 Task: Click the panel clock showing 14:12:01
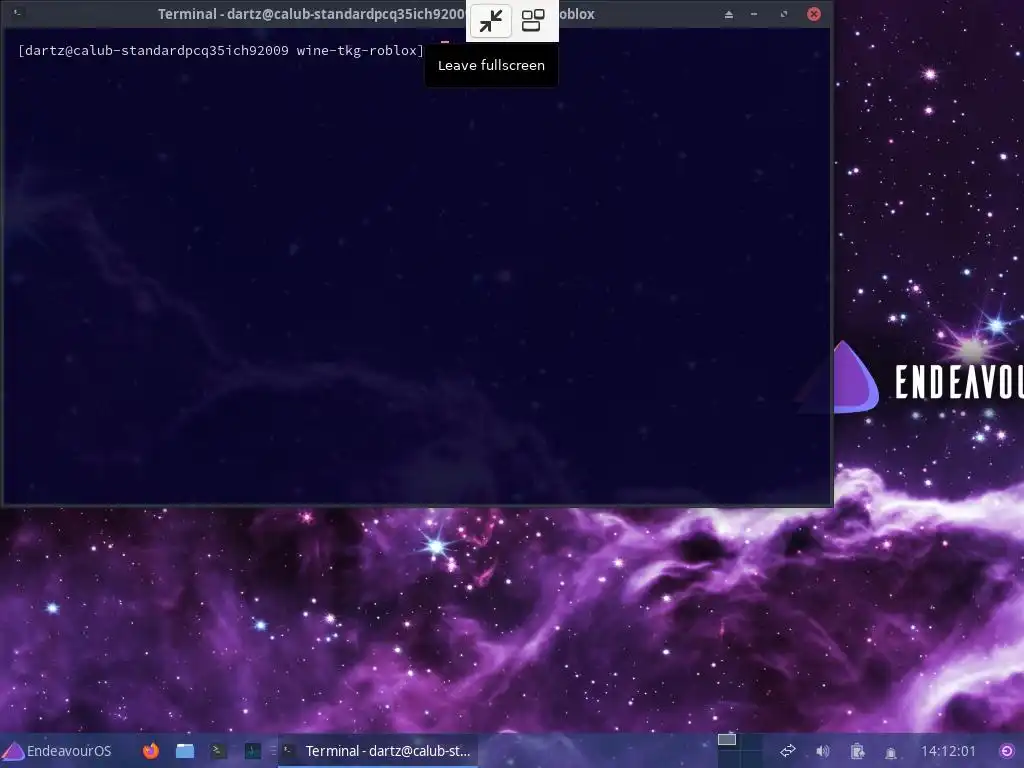948,751
